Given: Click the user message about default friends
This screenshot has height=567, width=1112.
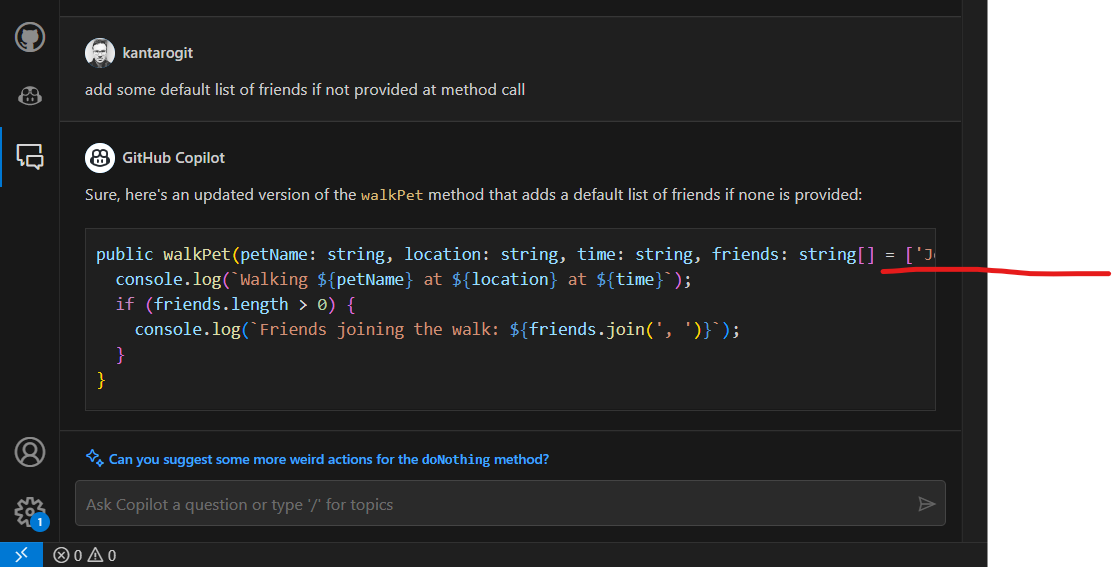Looking at the screenshot, I should pos(305,90).
